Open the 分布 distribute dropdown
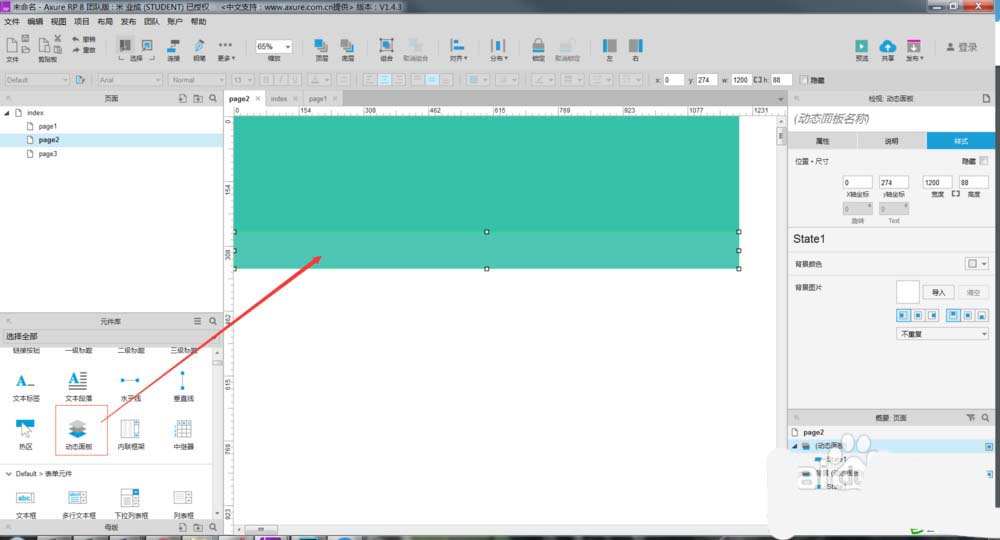This screenshot has height=540, width=1000. [x=498, y=50]
